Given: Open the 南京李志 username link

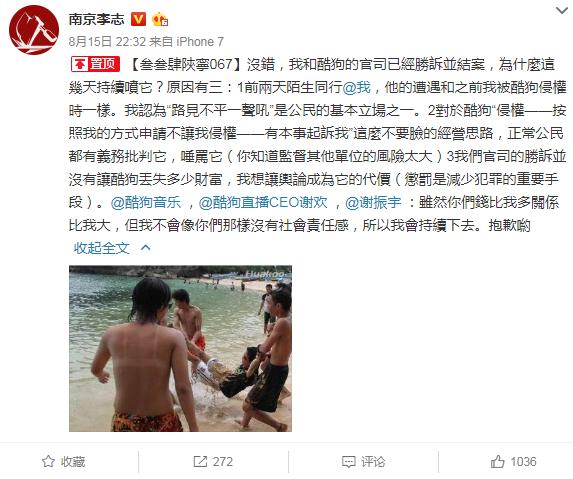Looking at the screenshot, I should (96, 19).
